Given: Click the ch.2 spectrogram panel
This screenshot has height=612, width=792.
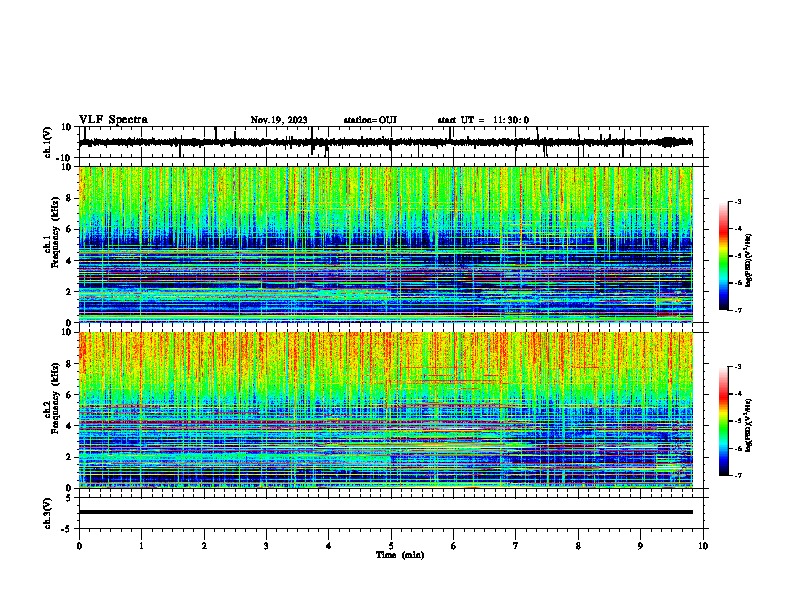Looking at the screenshot, I should [x=386, y=410].
